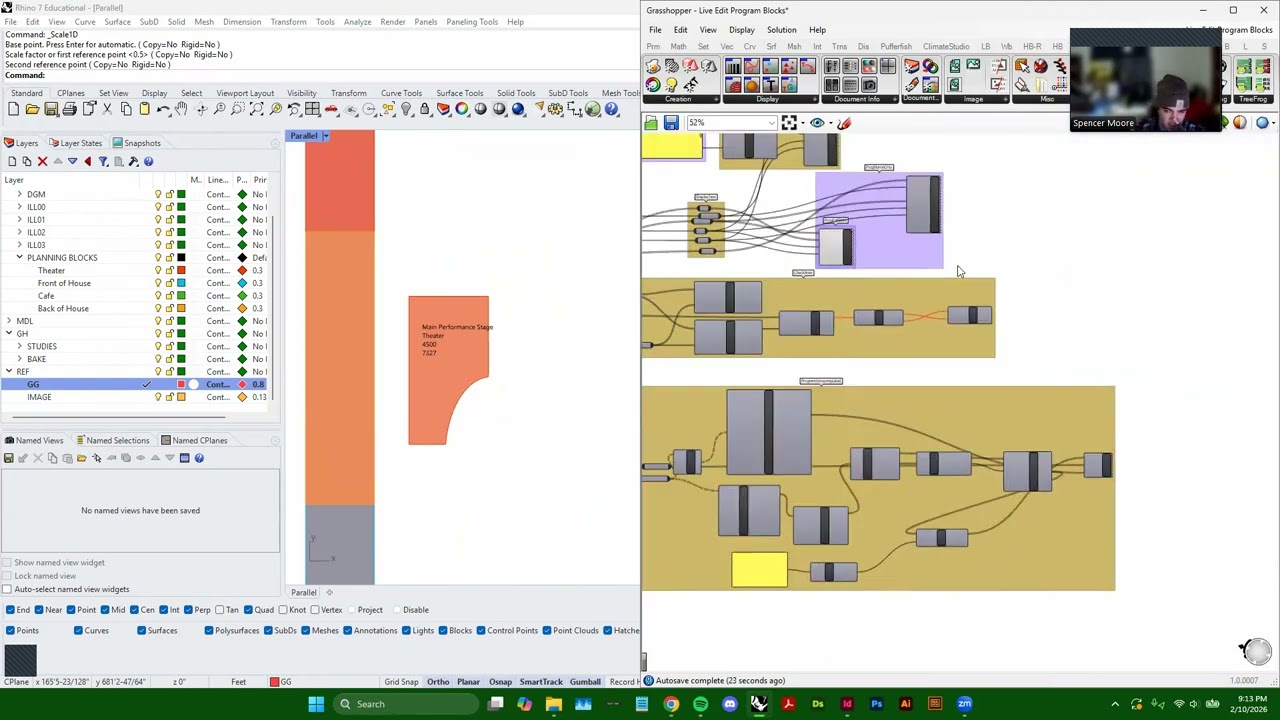Click the Grasshopper zoom extents icon

click(789, 123)
